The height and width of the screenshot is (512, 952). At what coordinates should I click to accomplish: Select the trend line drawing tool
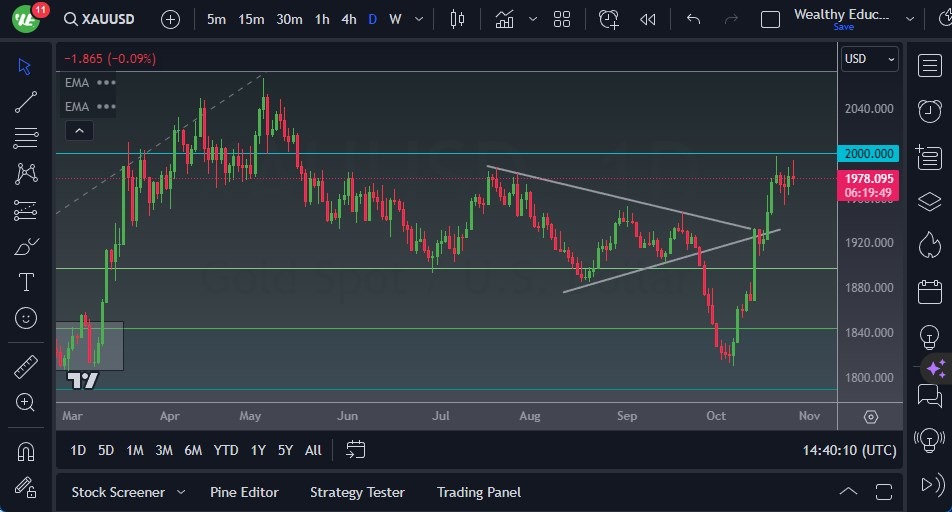tap(26, 102)
